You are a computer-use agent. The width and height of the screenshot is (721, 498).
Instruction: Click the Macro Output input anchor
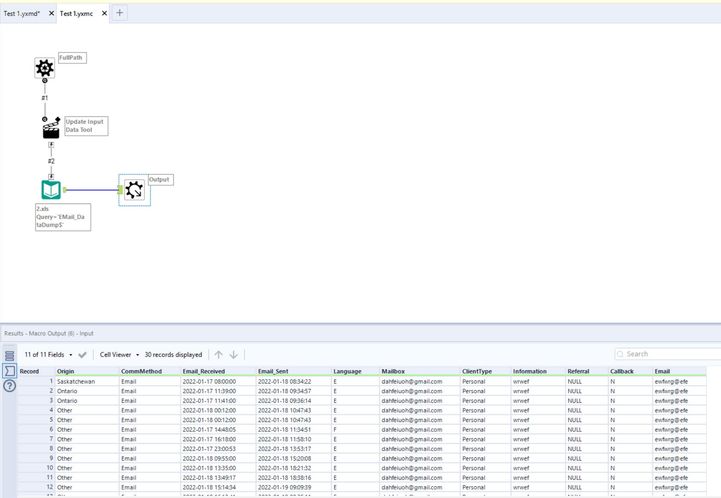coord(120,189)
